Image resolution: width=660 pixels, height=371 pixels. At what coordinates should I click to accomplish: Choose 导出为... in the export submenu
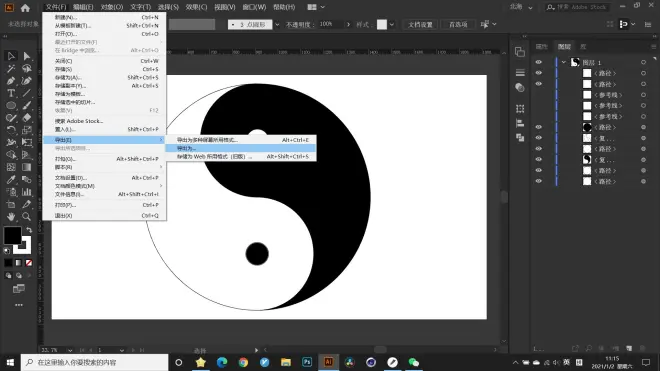click(240, 148)
